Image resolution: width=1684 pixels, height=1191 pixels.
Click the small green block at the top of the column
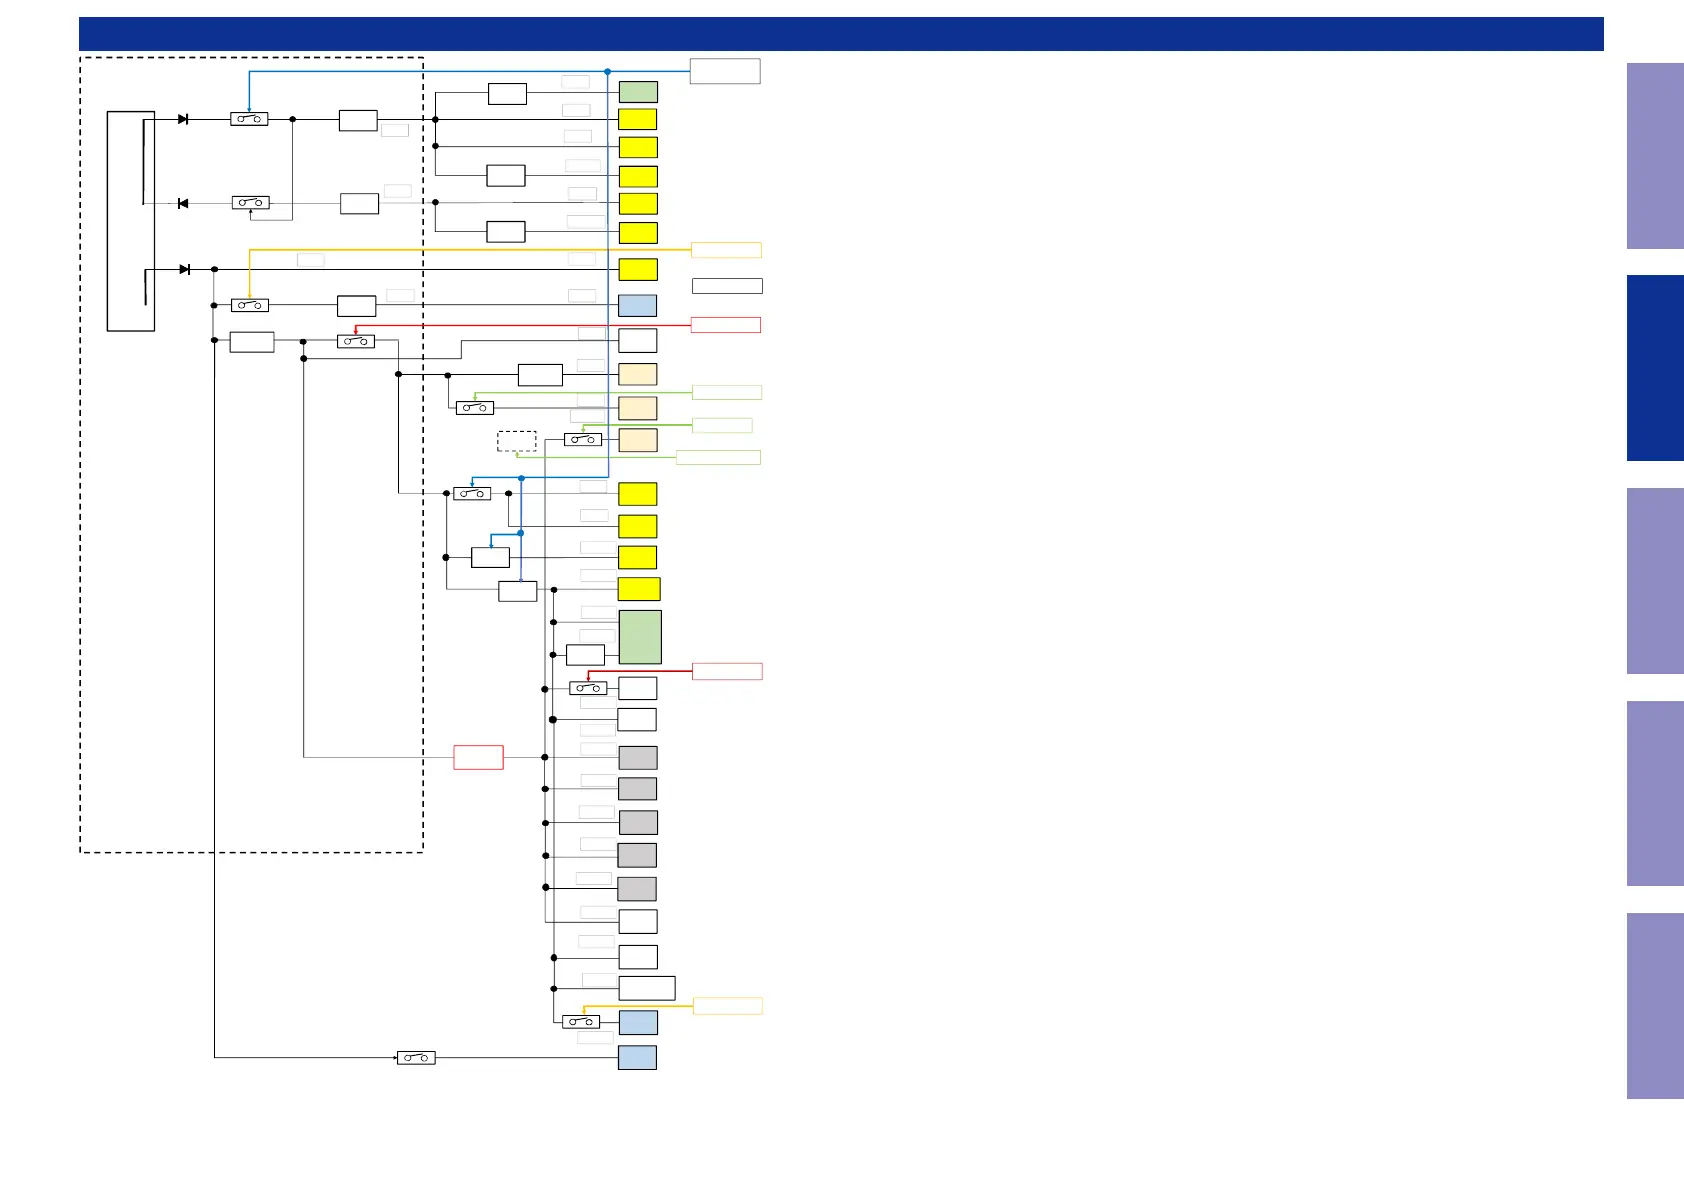coord(638,92)
